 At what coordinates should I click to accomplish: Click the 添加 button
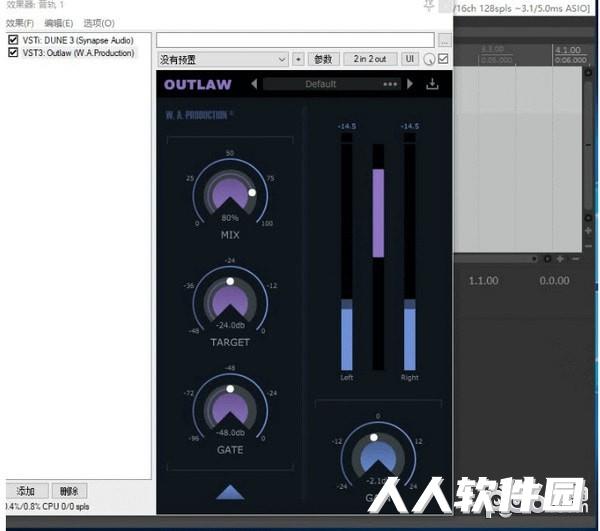26,491
